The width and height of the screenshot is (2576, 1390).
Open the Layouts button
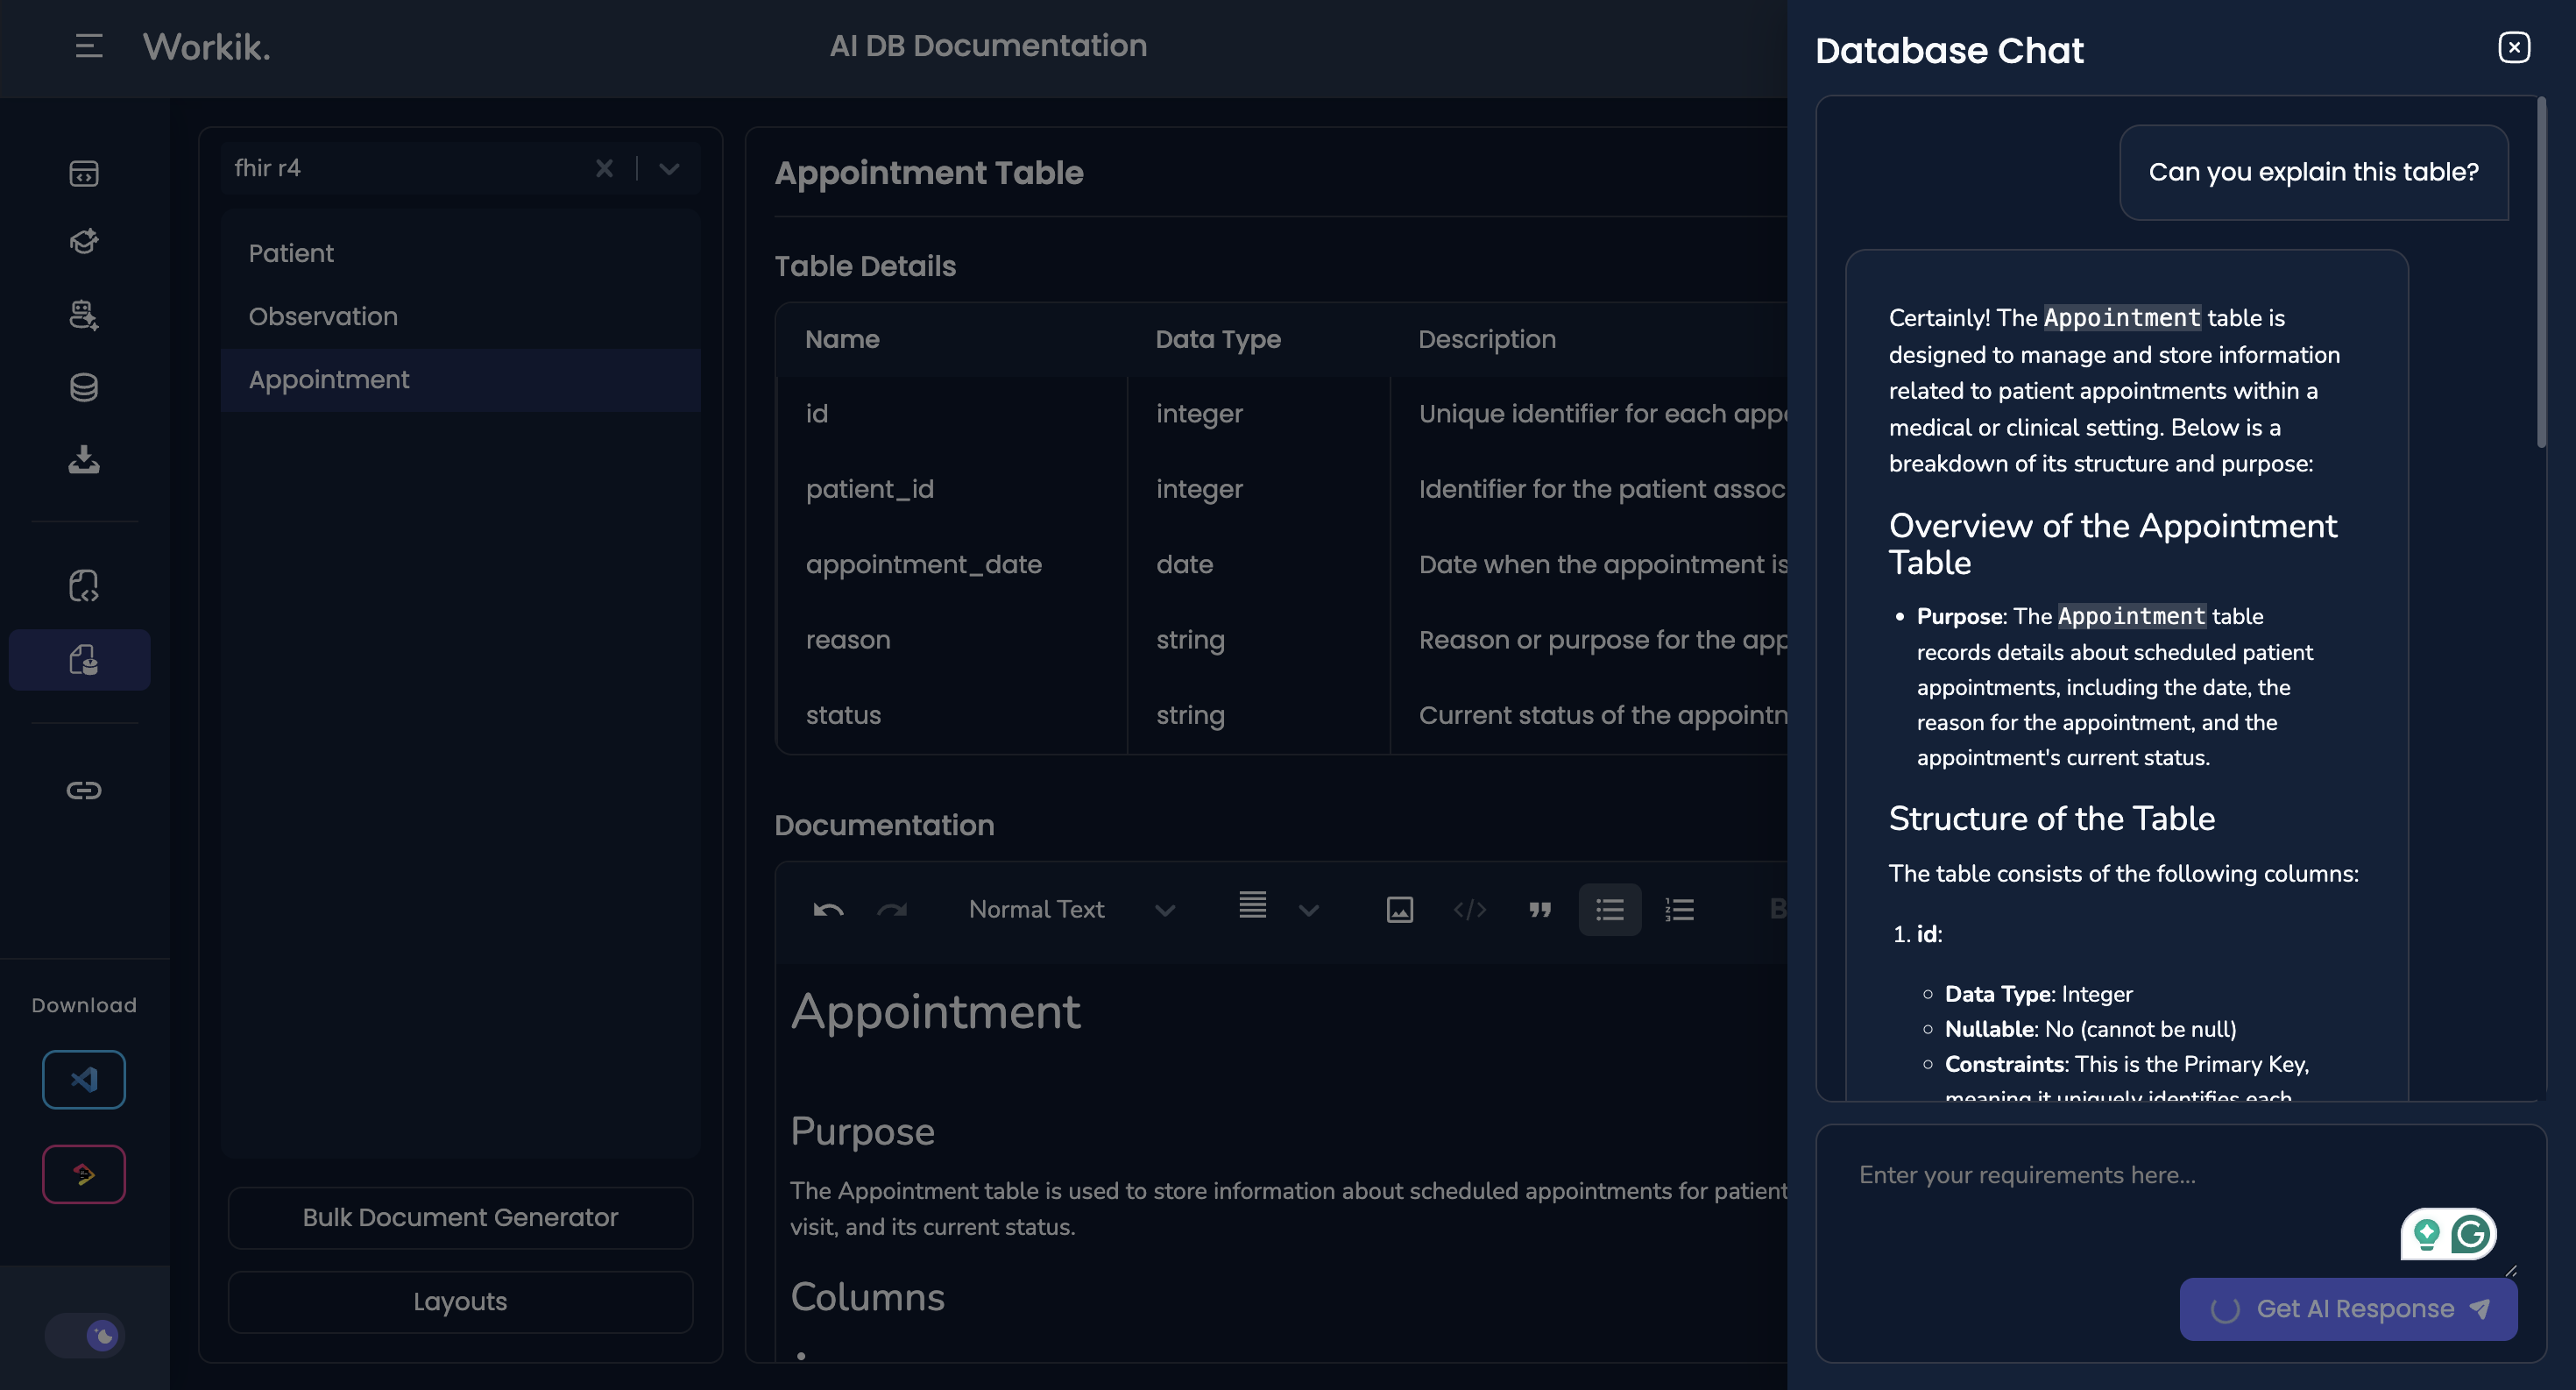(x=460, y=1301)
